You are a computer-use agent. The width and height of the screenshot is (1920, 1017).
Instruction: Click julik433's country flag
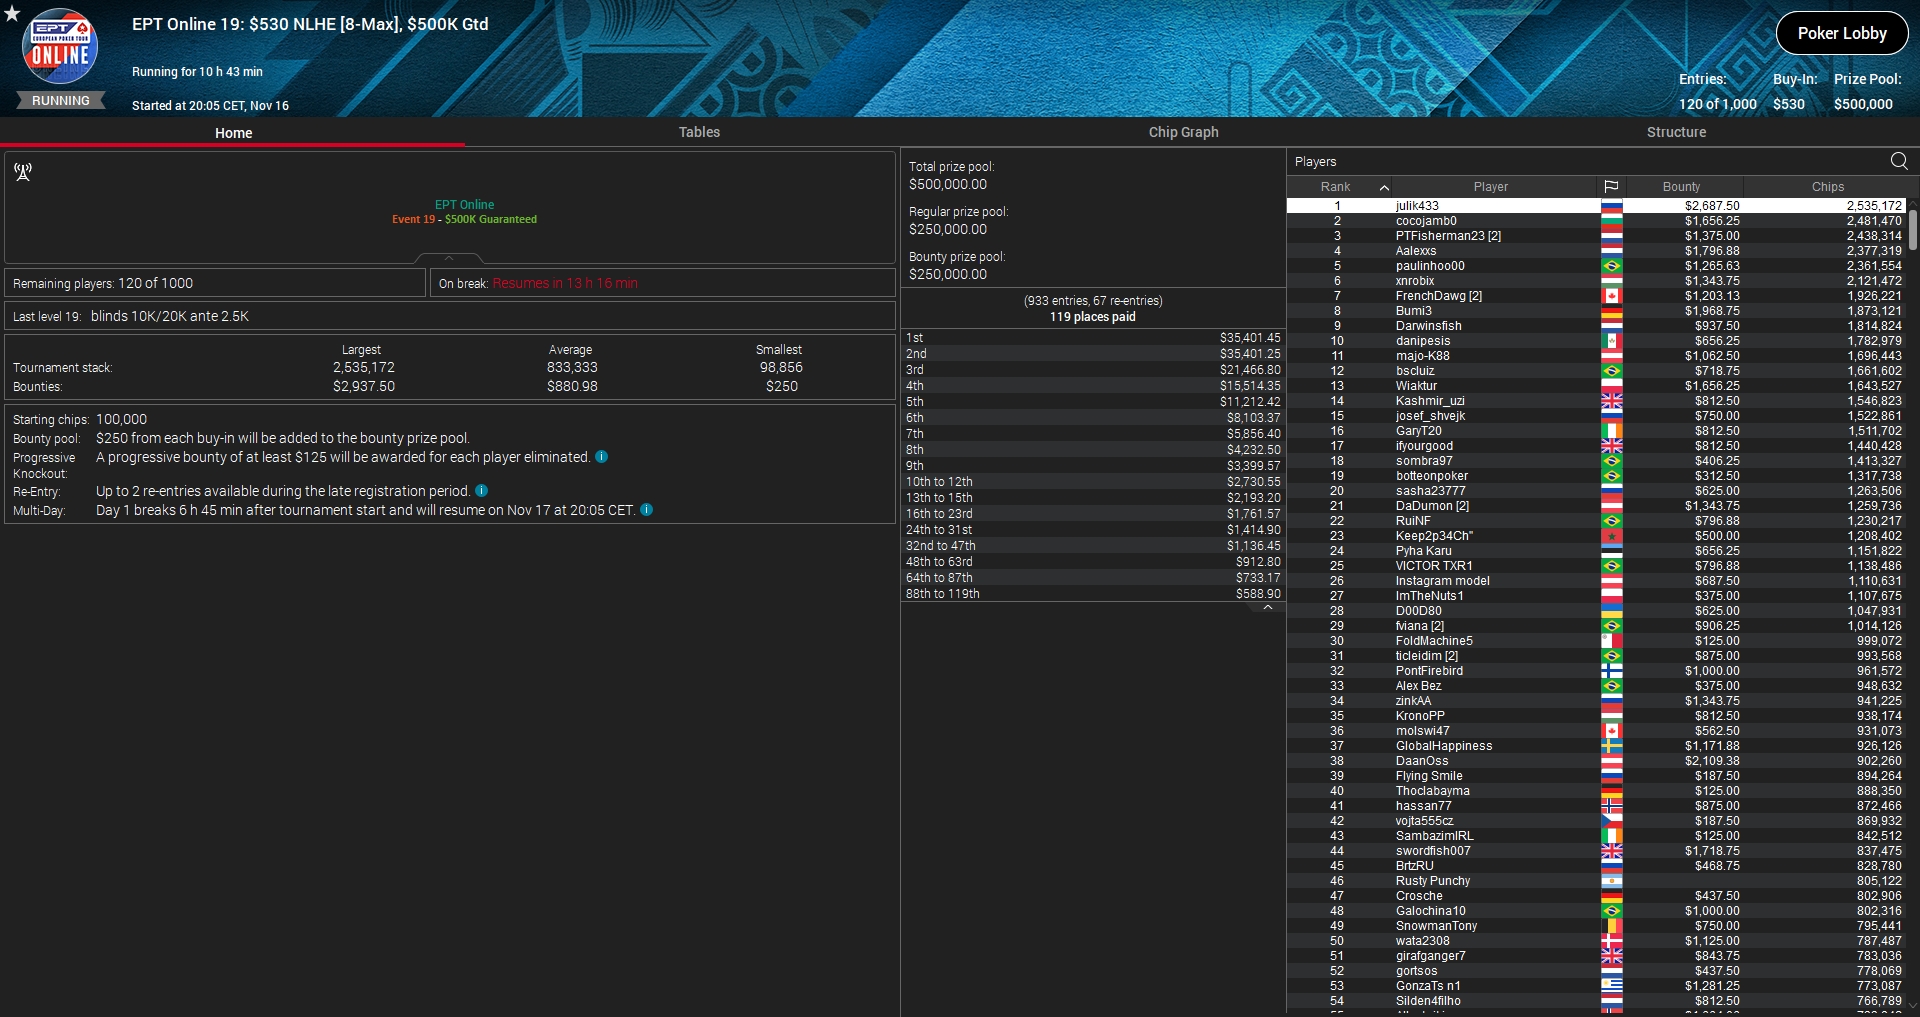tap(1611, 206)
